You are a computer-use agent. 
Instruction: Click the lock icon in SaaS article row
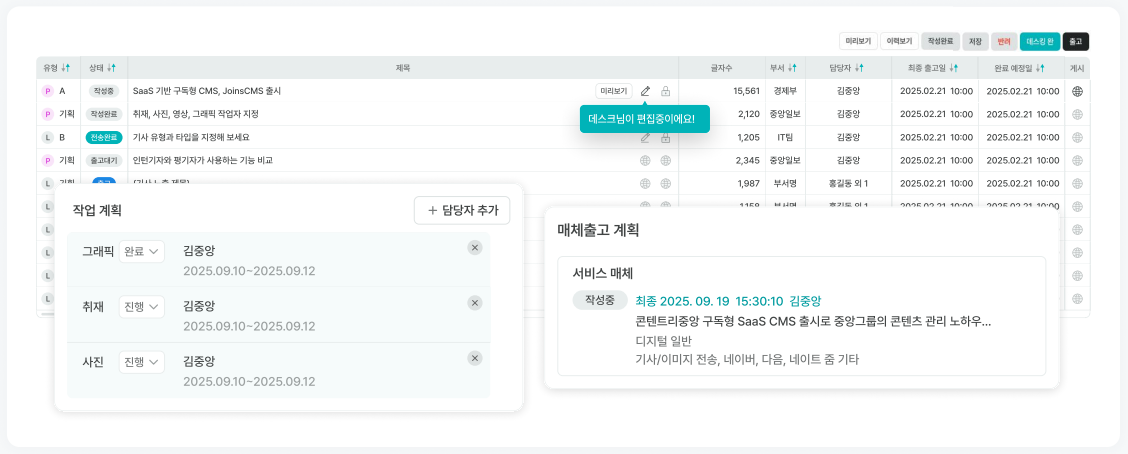click(x=666, y=91)
